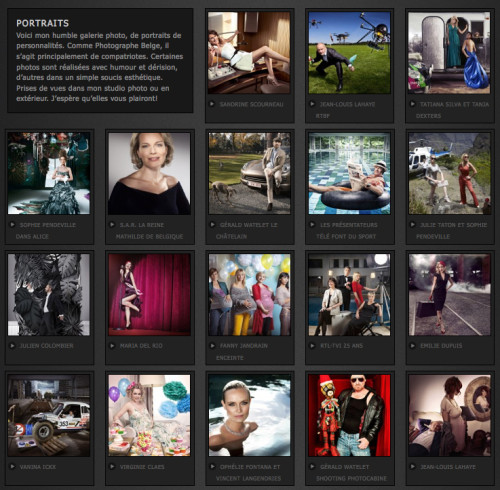Click arrow icon beside last-row Jean-Louis Lahaye caption
Screen dimensions: 500x490
click(x=413, y=466)
